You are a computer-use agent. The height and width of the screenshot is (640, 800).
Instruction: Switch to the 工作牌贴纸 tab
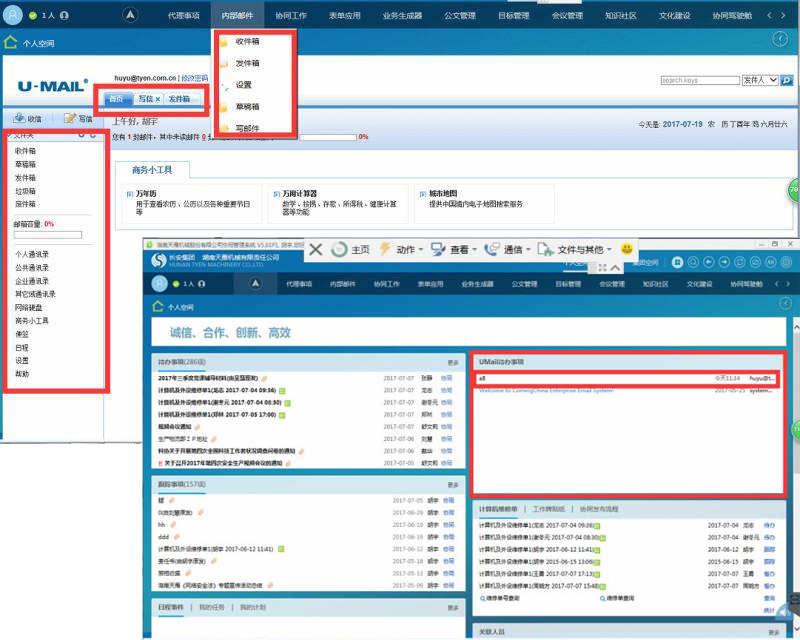[548, 509]
